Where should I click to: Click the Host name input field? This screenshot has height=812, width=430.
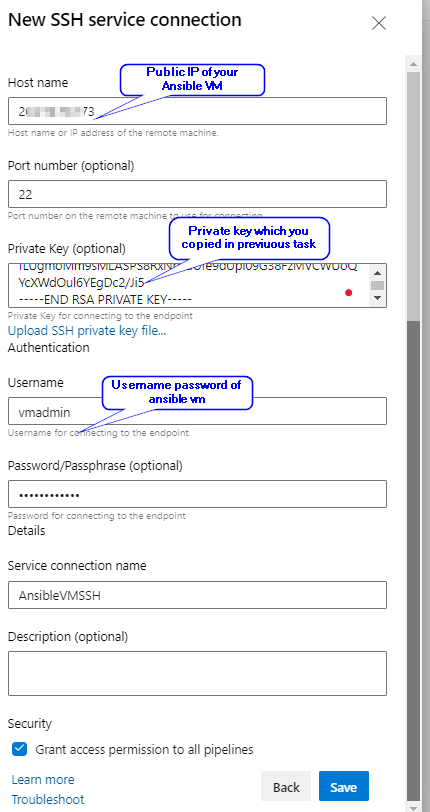click(197, 111)
